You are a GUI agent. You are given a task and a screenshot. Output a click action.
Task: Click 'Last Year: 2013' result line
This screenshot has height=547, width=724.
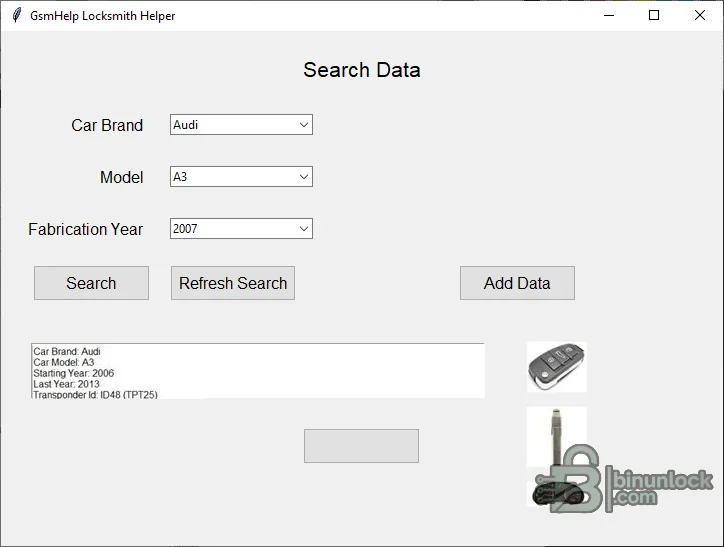tap(66, 384)
